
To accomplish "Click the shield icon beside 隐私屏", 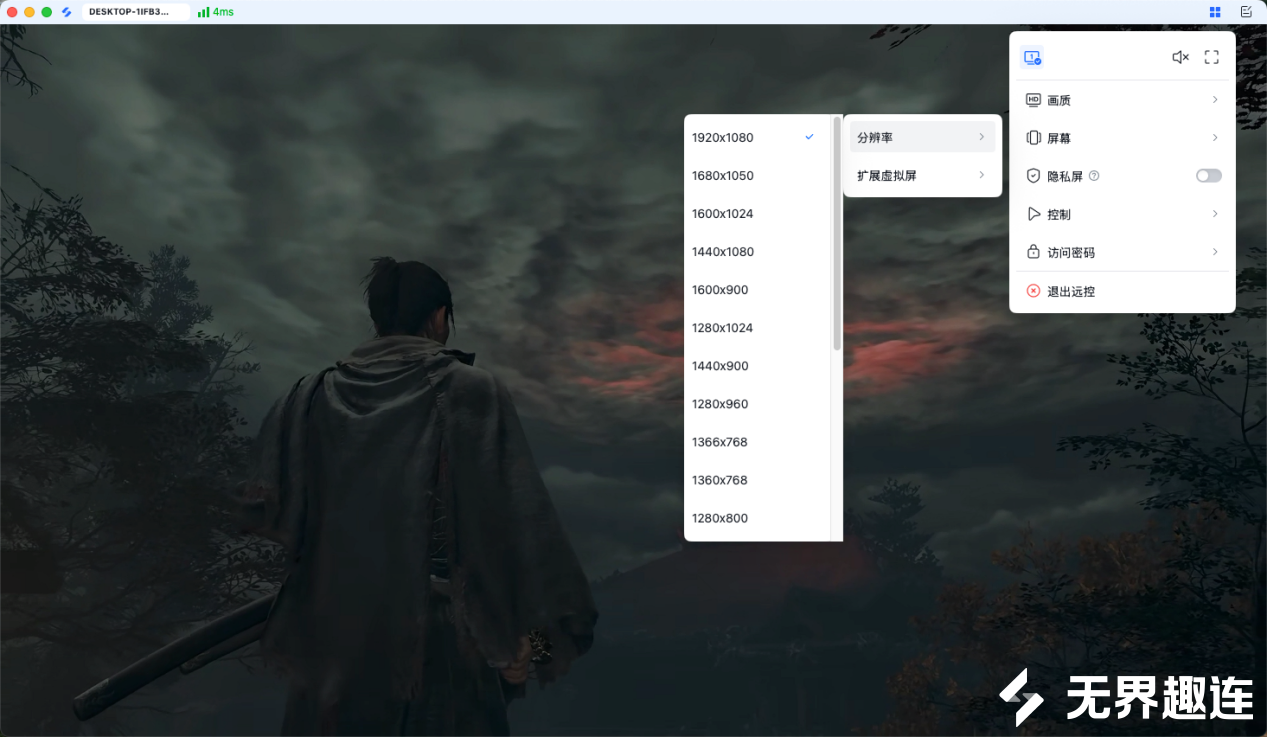I will pos(1034,176).
